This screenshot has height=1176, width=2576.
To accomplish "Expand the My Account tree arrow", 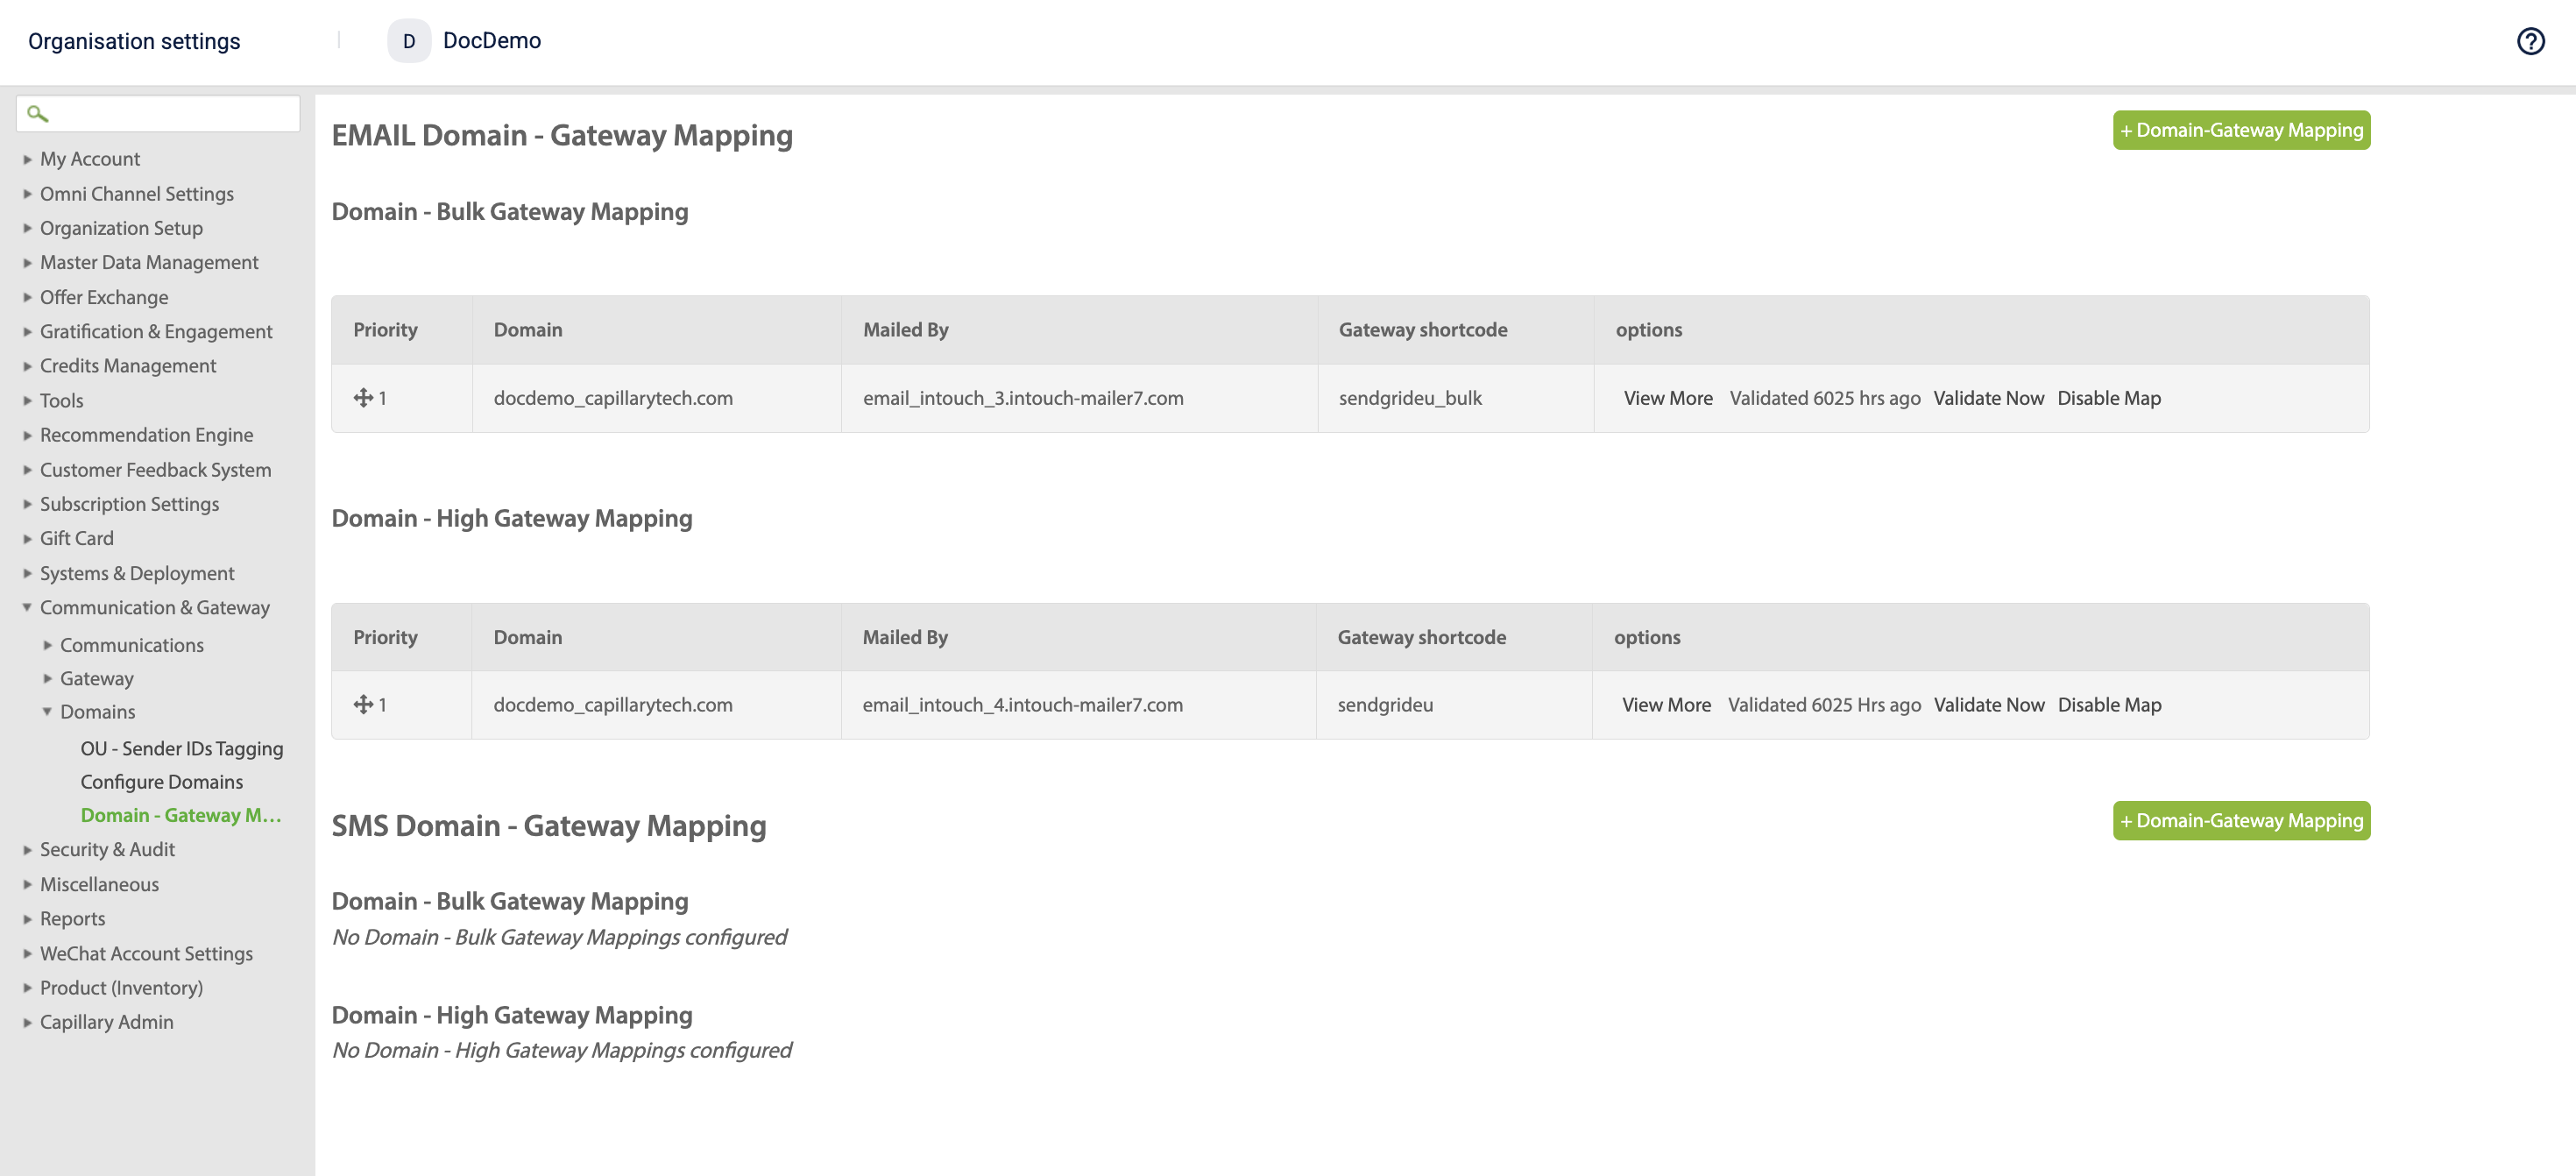I will click(x=28, y=159).
